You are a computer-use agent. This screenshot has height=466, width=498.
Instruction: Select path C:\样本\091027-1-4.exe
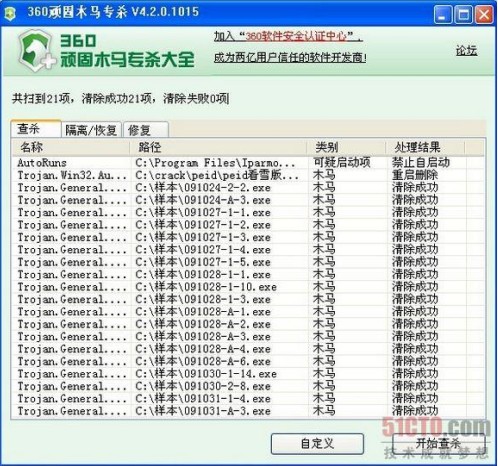click(203, 250)
